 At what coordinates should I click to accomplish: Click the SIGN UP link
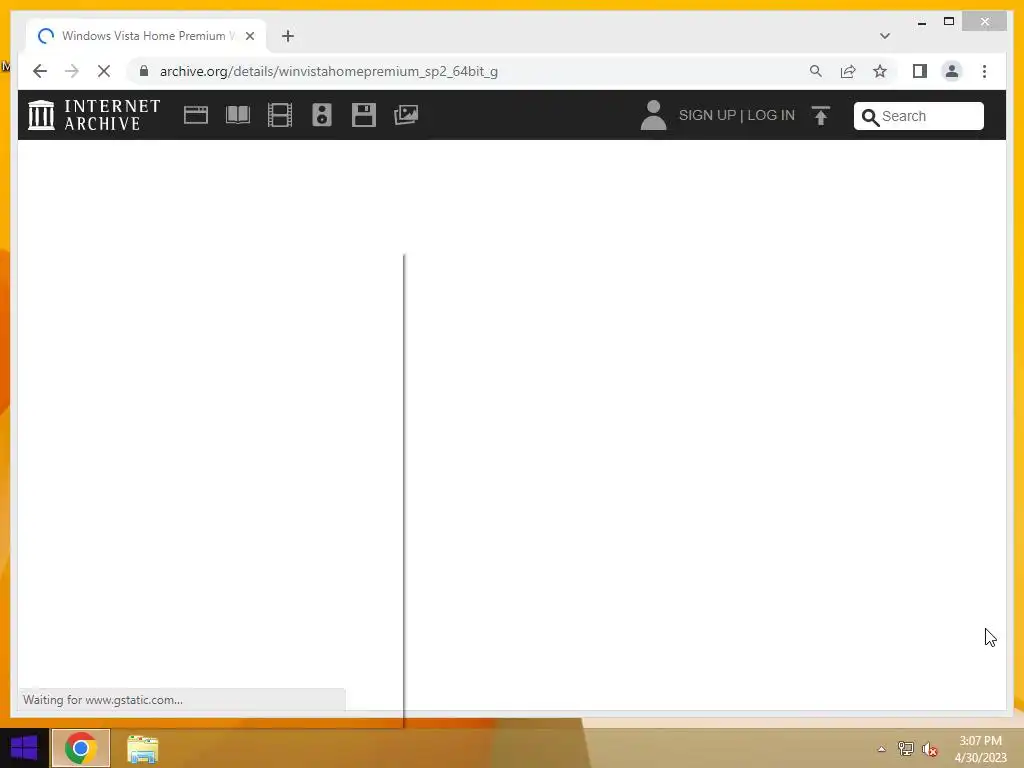(x=707, y=115)
